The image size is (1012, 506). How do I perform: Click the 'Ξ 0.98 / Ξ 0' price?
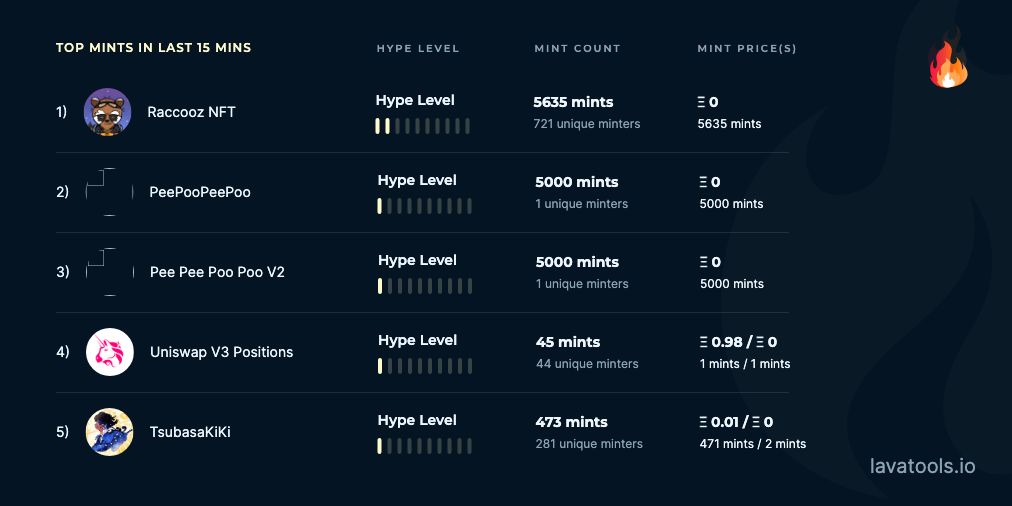tap(738, 342)
